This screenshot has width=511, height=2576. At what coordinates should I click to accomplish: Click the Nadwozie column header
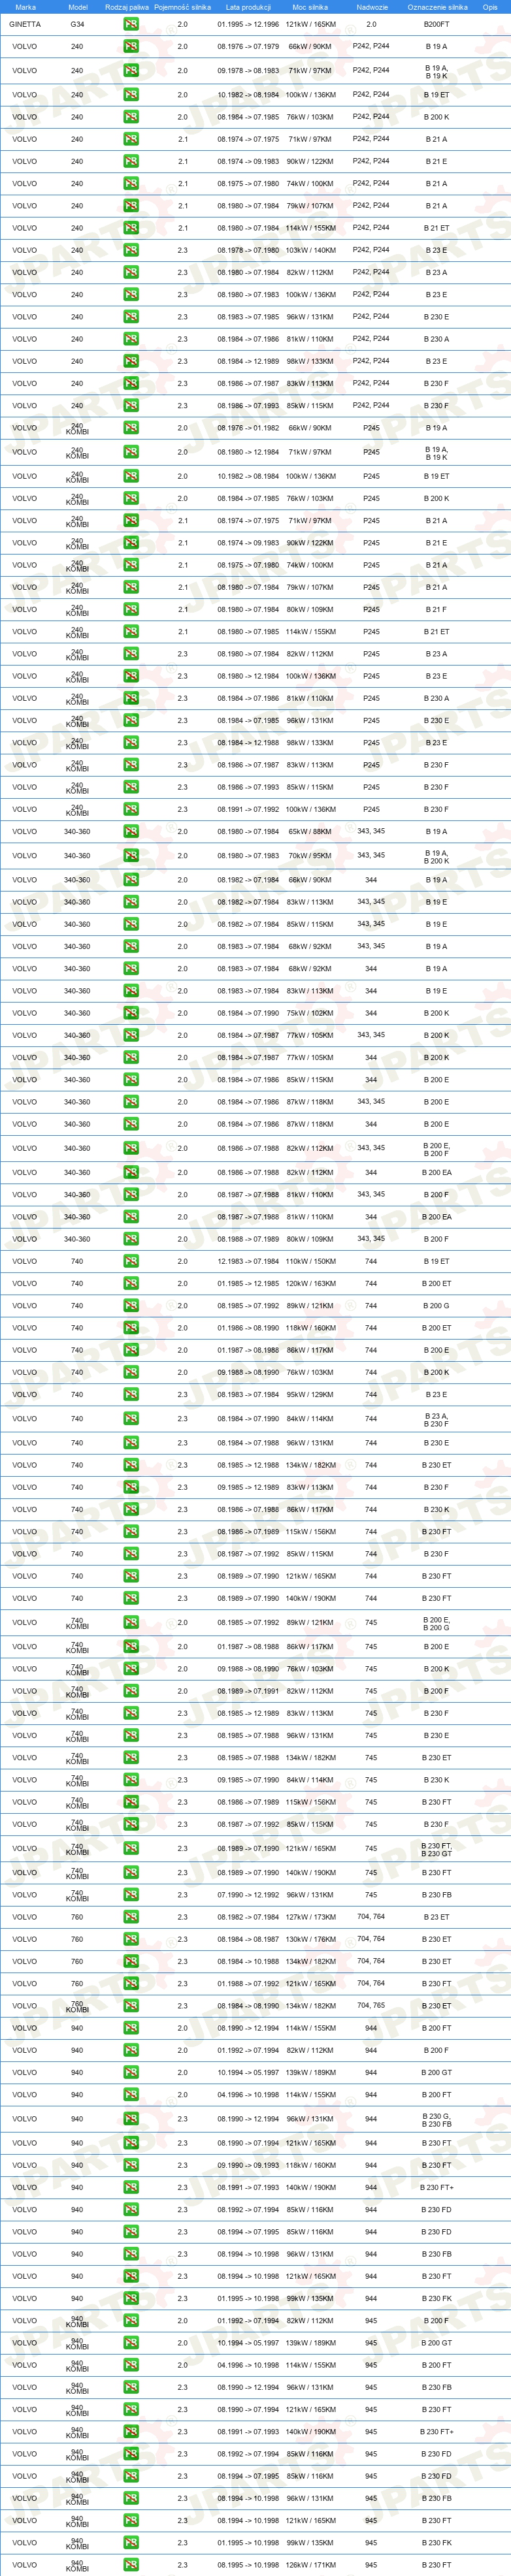click(x=371, y=7)
